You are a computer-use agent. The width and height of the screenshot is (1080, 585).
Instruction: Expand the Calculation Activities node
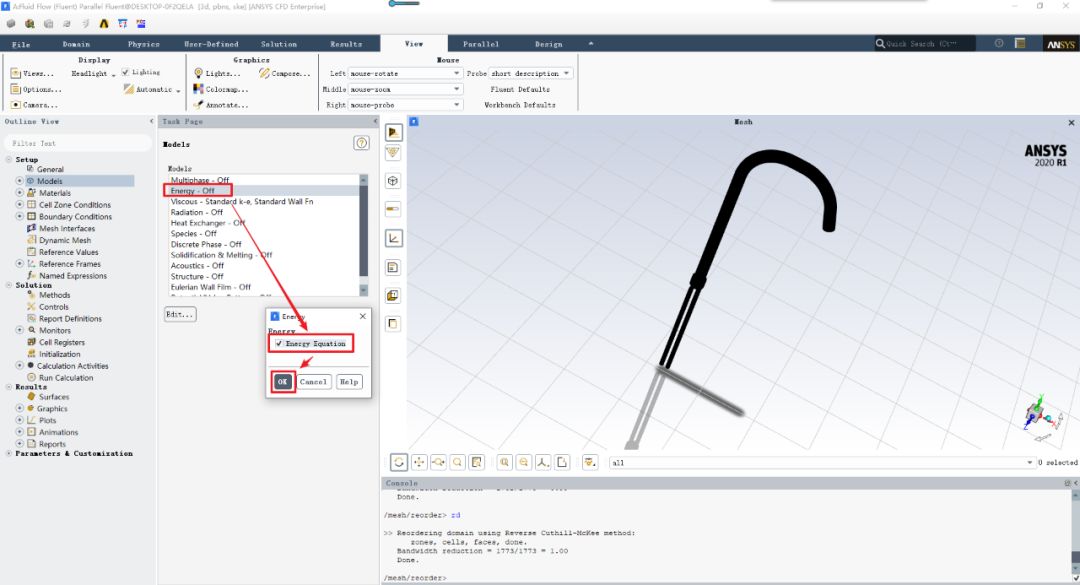[x=19, y=366]
